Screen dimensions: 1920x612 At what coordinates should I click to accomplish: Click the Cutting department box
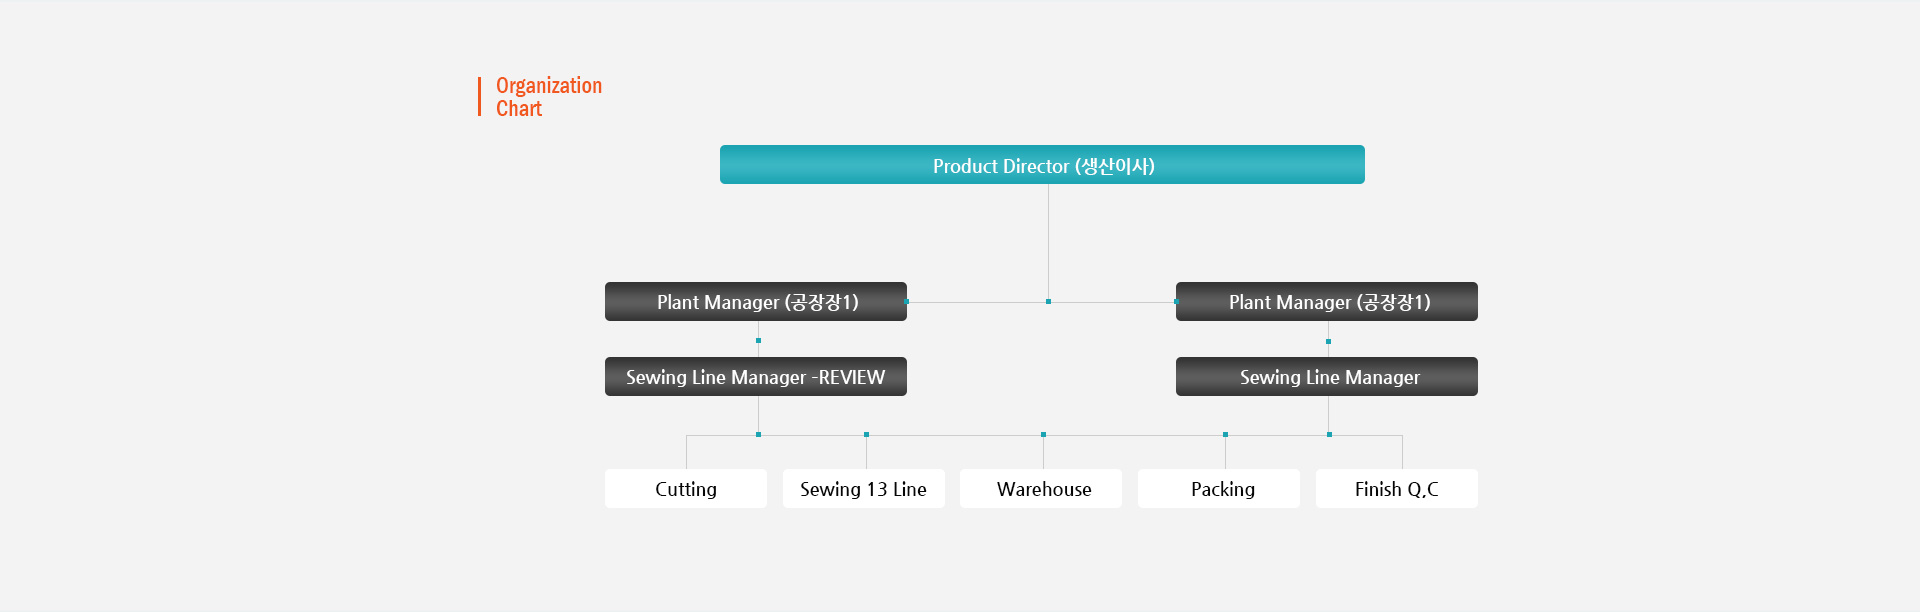click(x=686, y=489)
